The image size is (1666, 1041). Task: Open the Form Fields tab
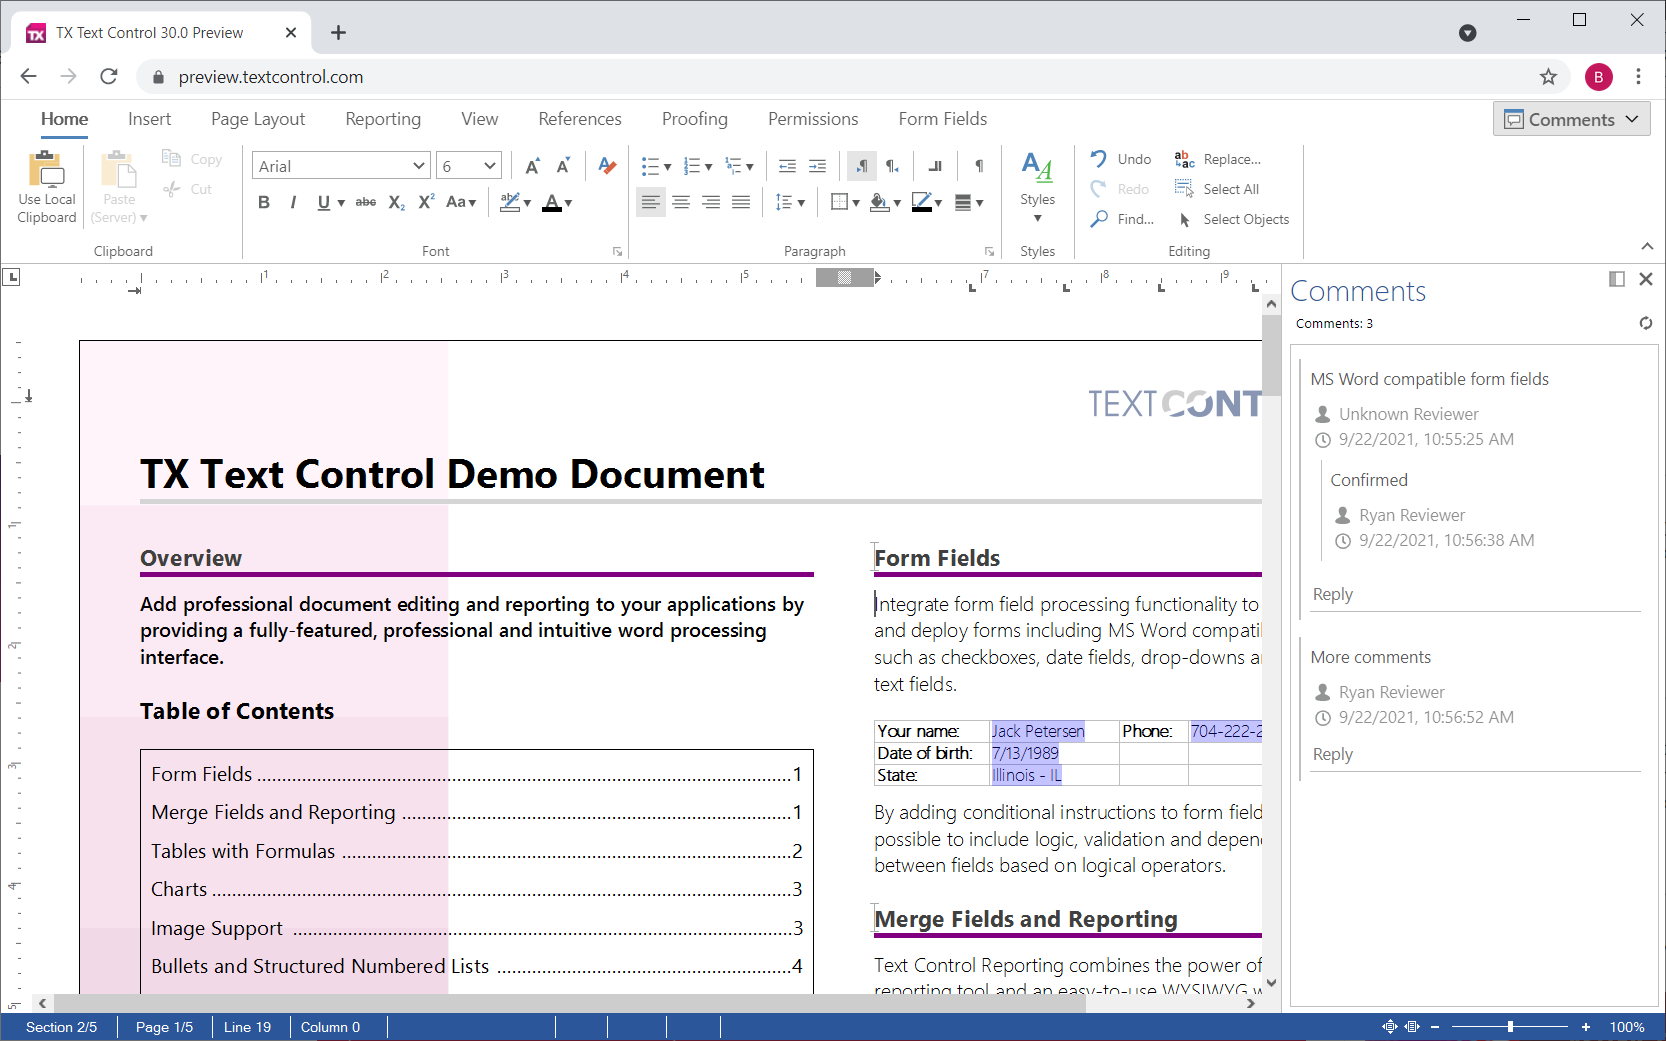(943, 119)
